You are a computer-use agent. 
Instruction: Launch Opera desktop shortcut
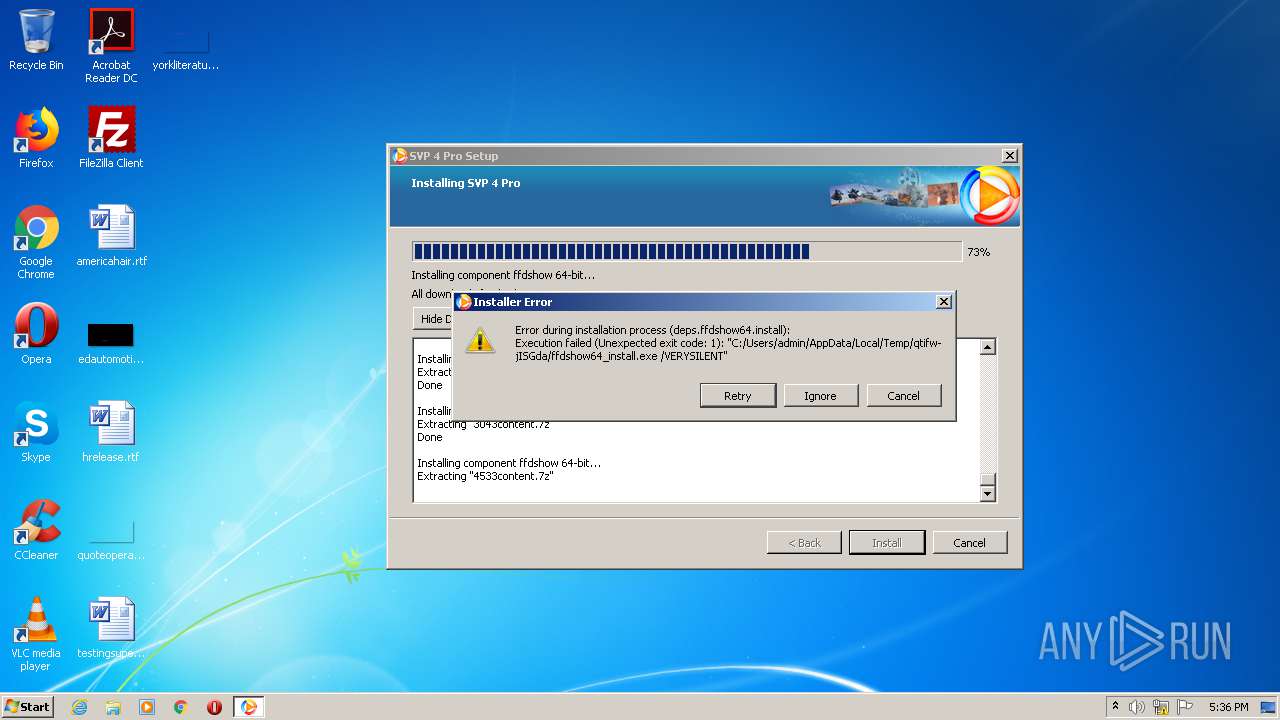(x=36, y=334)
